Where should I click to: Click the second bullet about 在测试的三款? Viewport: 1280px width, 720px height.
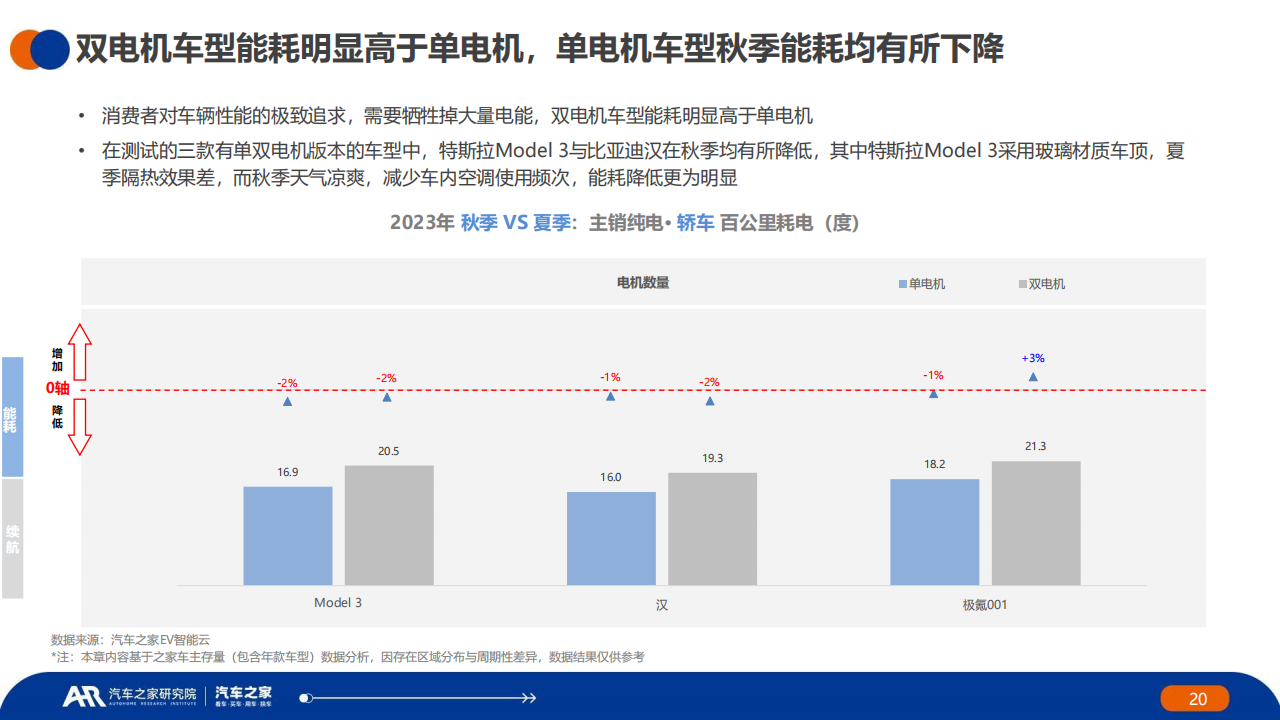click(643, 165)
